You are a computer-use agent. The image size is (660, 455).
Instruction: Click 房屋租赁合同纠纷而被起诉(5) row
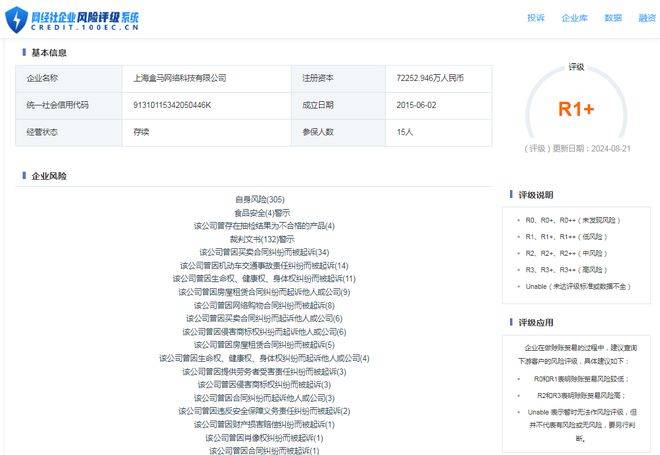click(x=264, y=345)
